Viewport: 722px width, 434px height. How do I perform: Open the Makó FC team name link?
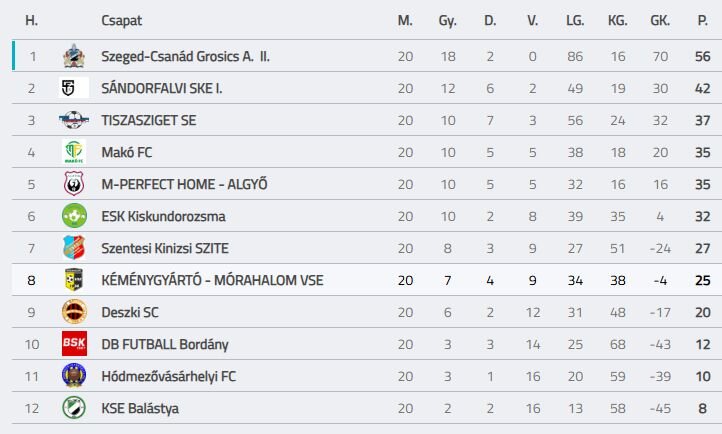(127, 152)
